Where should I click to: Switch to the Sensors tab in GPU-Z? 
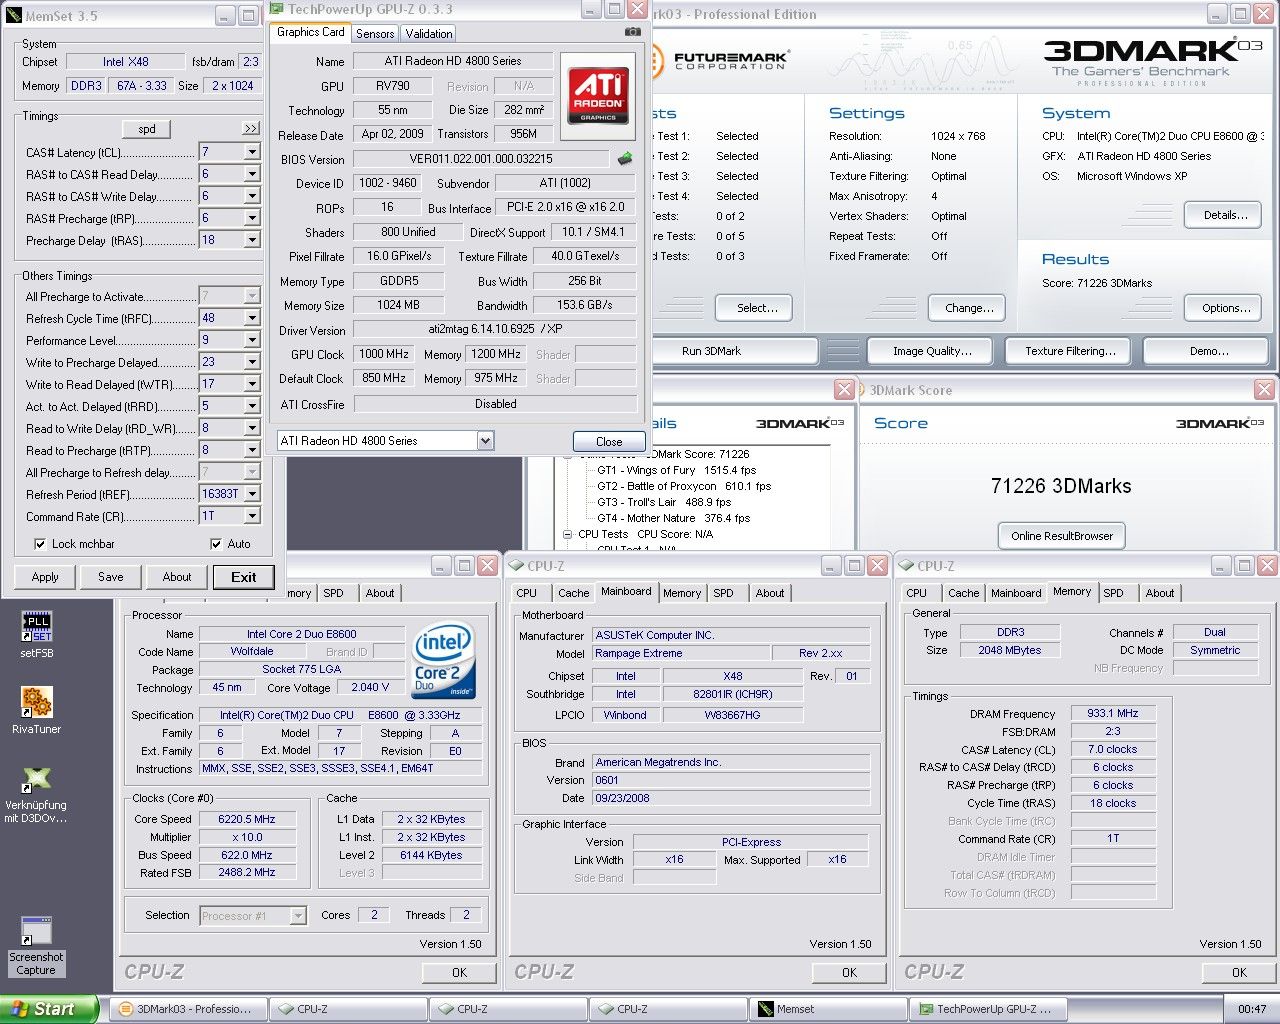coord(375,33)
